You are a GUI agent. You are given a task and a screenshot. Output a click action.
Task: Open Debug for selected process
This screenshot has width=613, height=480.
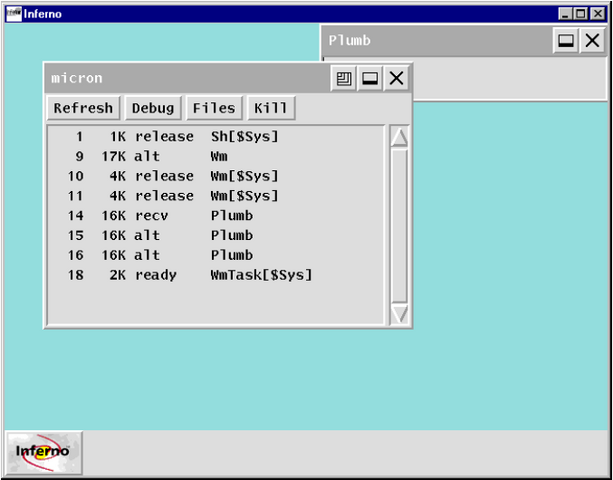pyautogui.click(x=153, y=108)
